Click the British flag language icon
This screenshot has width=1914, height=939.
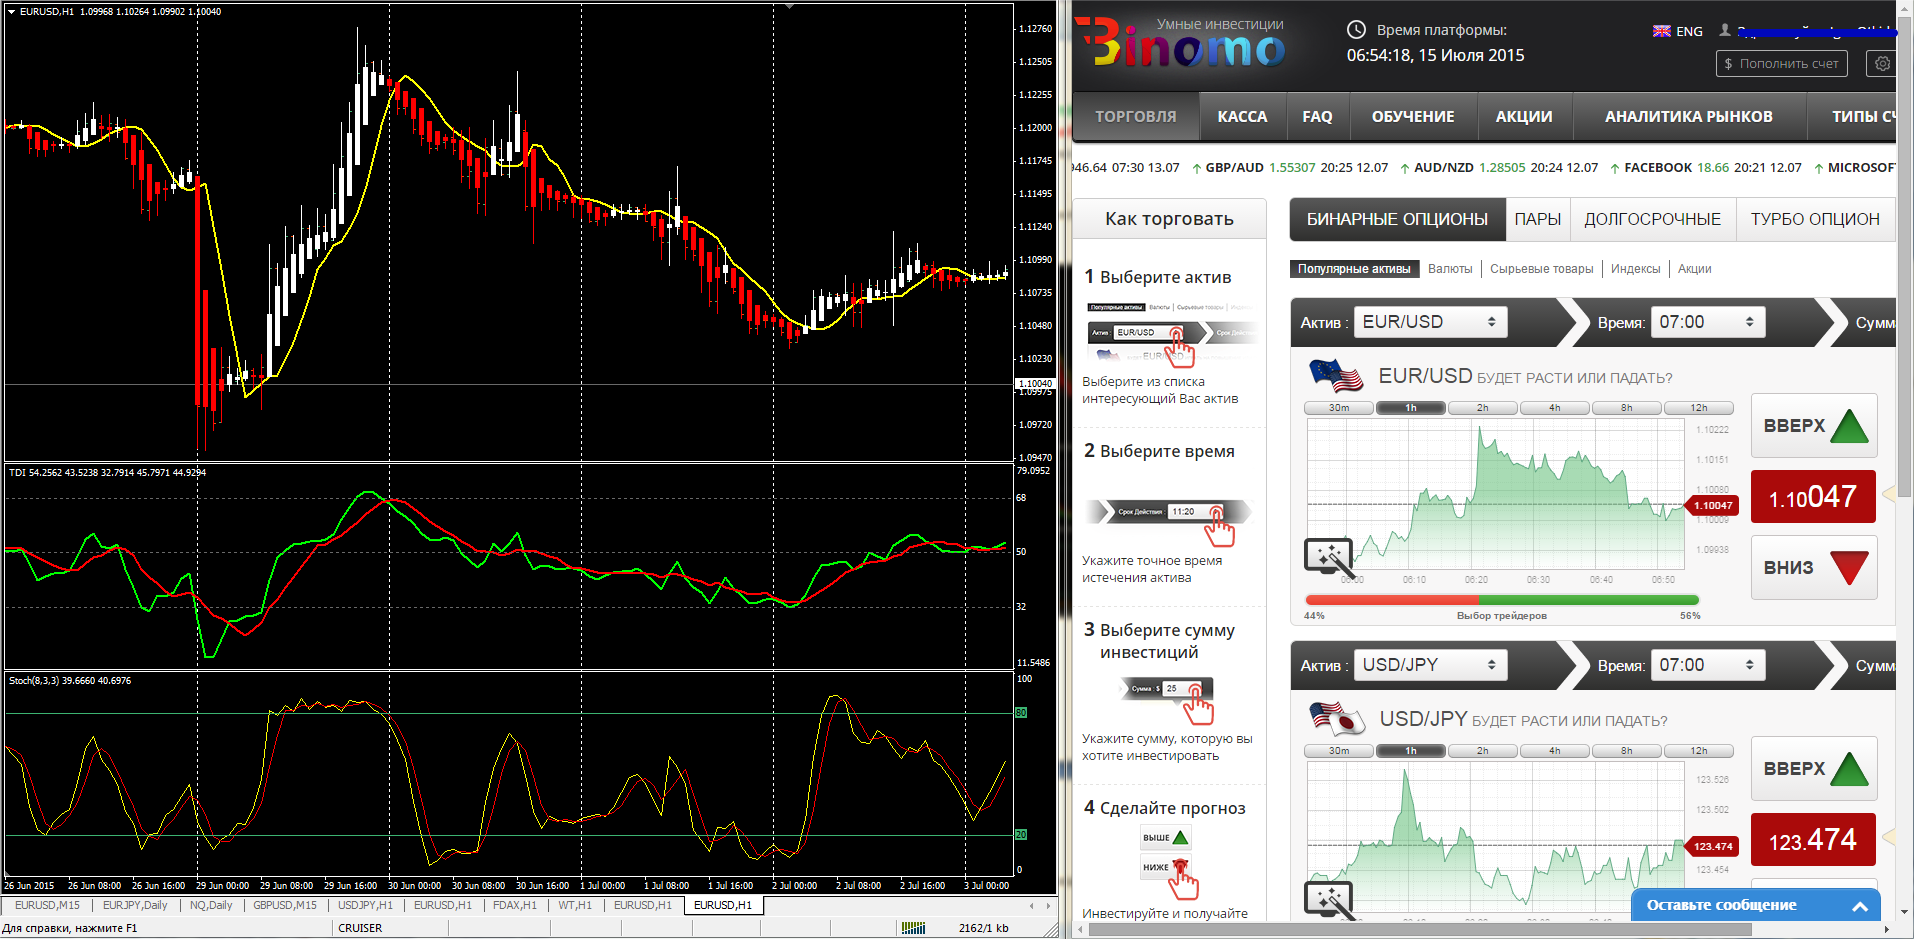[x=1662, y=31]
